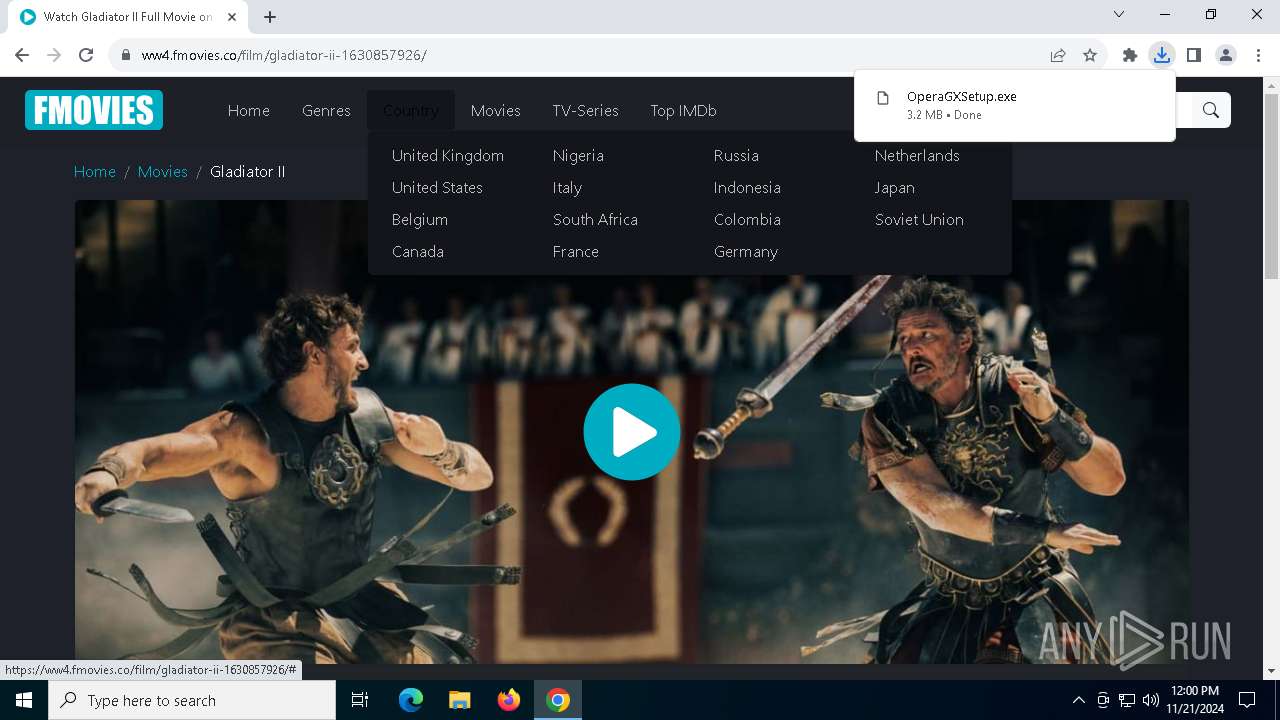1280x720 pixels.
Task: Select the Movies navigation item
Action: [x=496, y=110]
